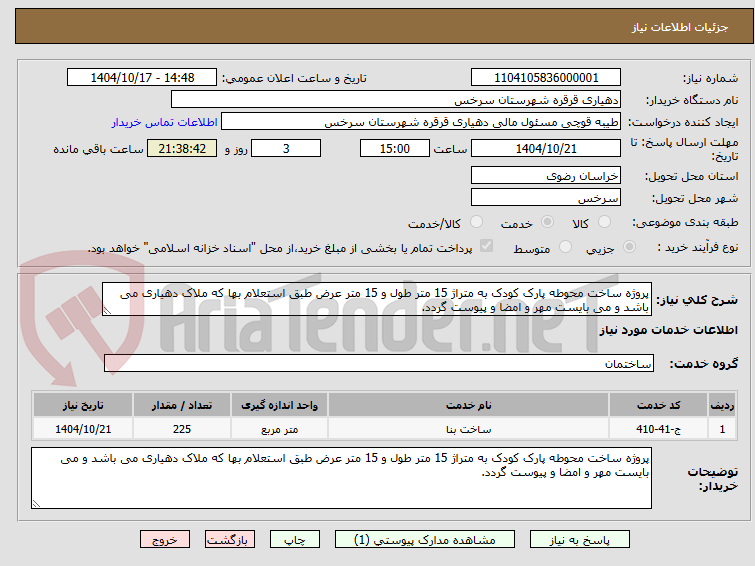The width and height of the screenshot is (755, 566).
Task: Click the تعداد / مقدار column header
Action: point(182,405)
